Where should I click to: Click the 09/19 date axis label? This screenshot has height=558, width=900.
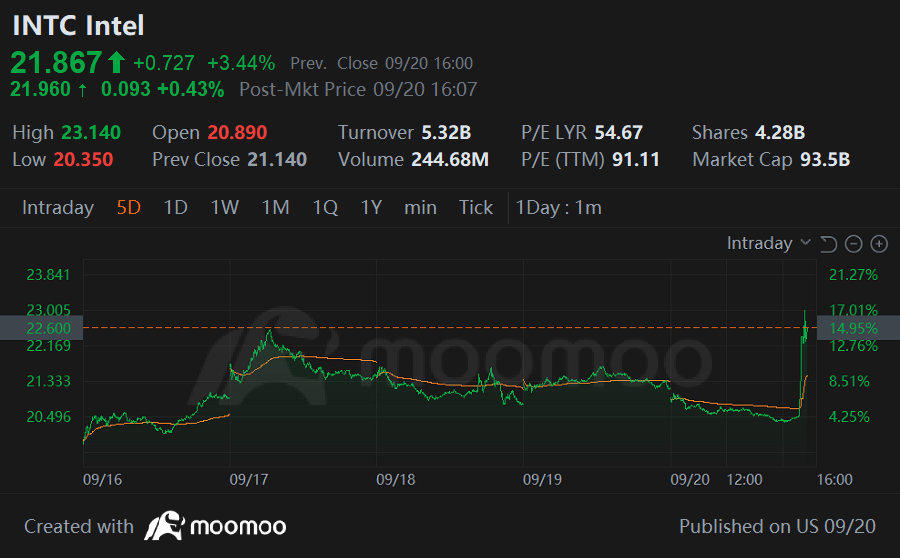[542, 480]
